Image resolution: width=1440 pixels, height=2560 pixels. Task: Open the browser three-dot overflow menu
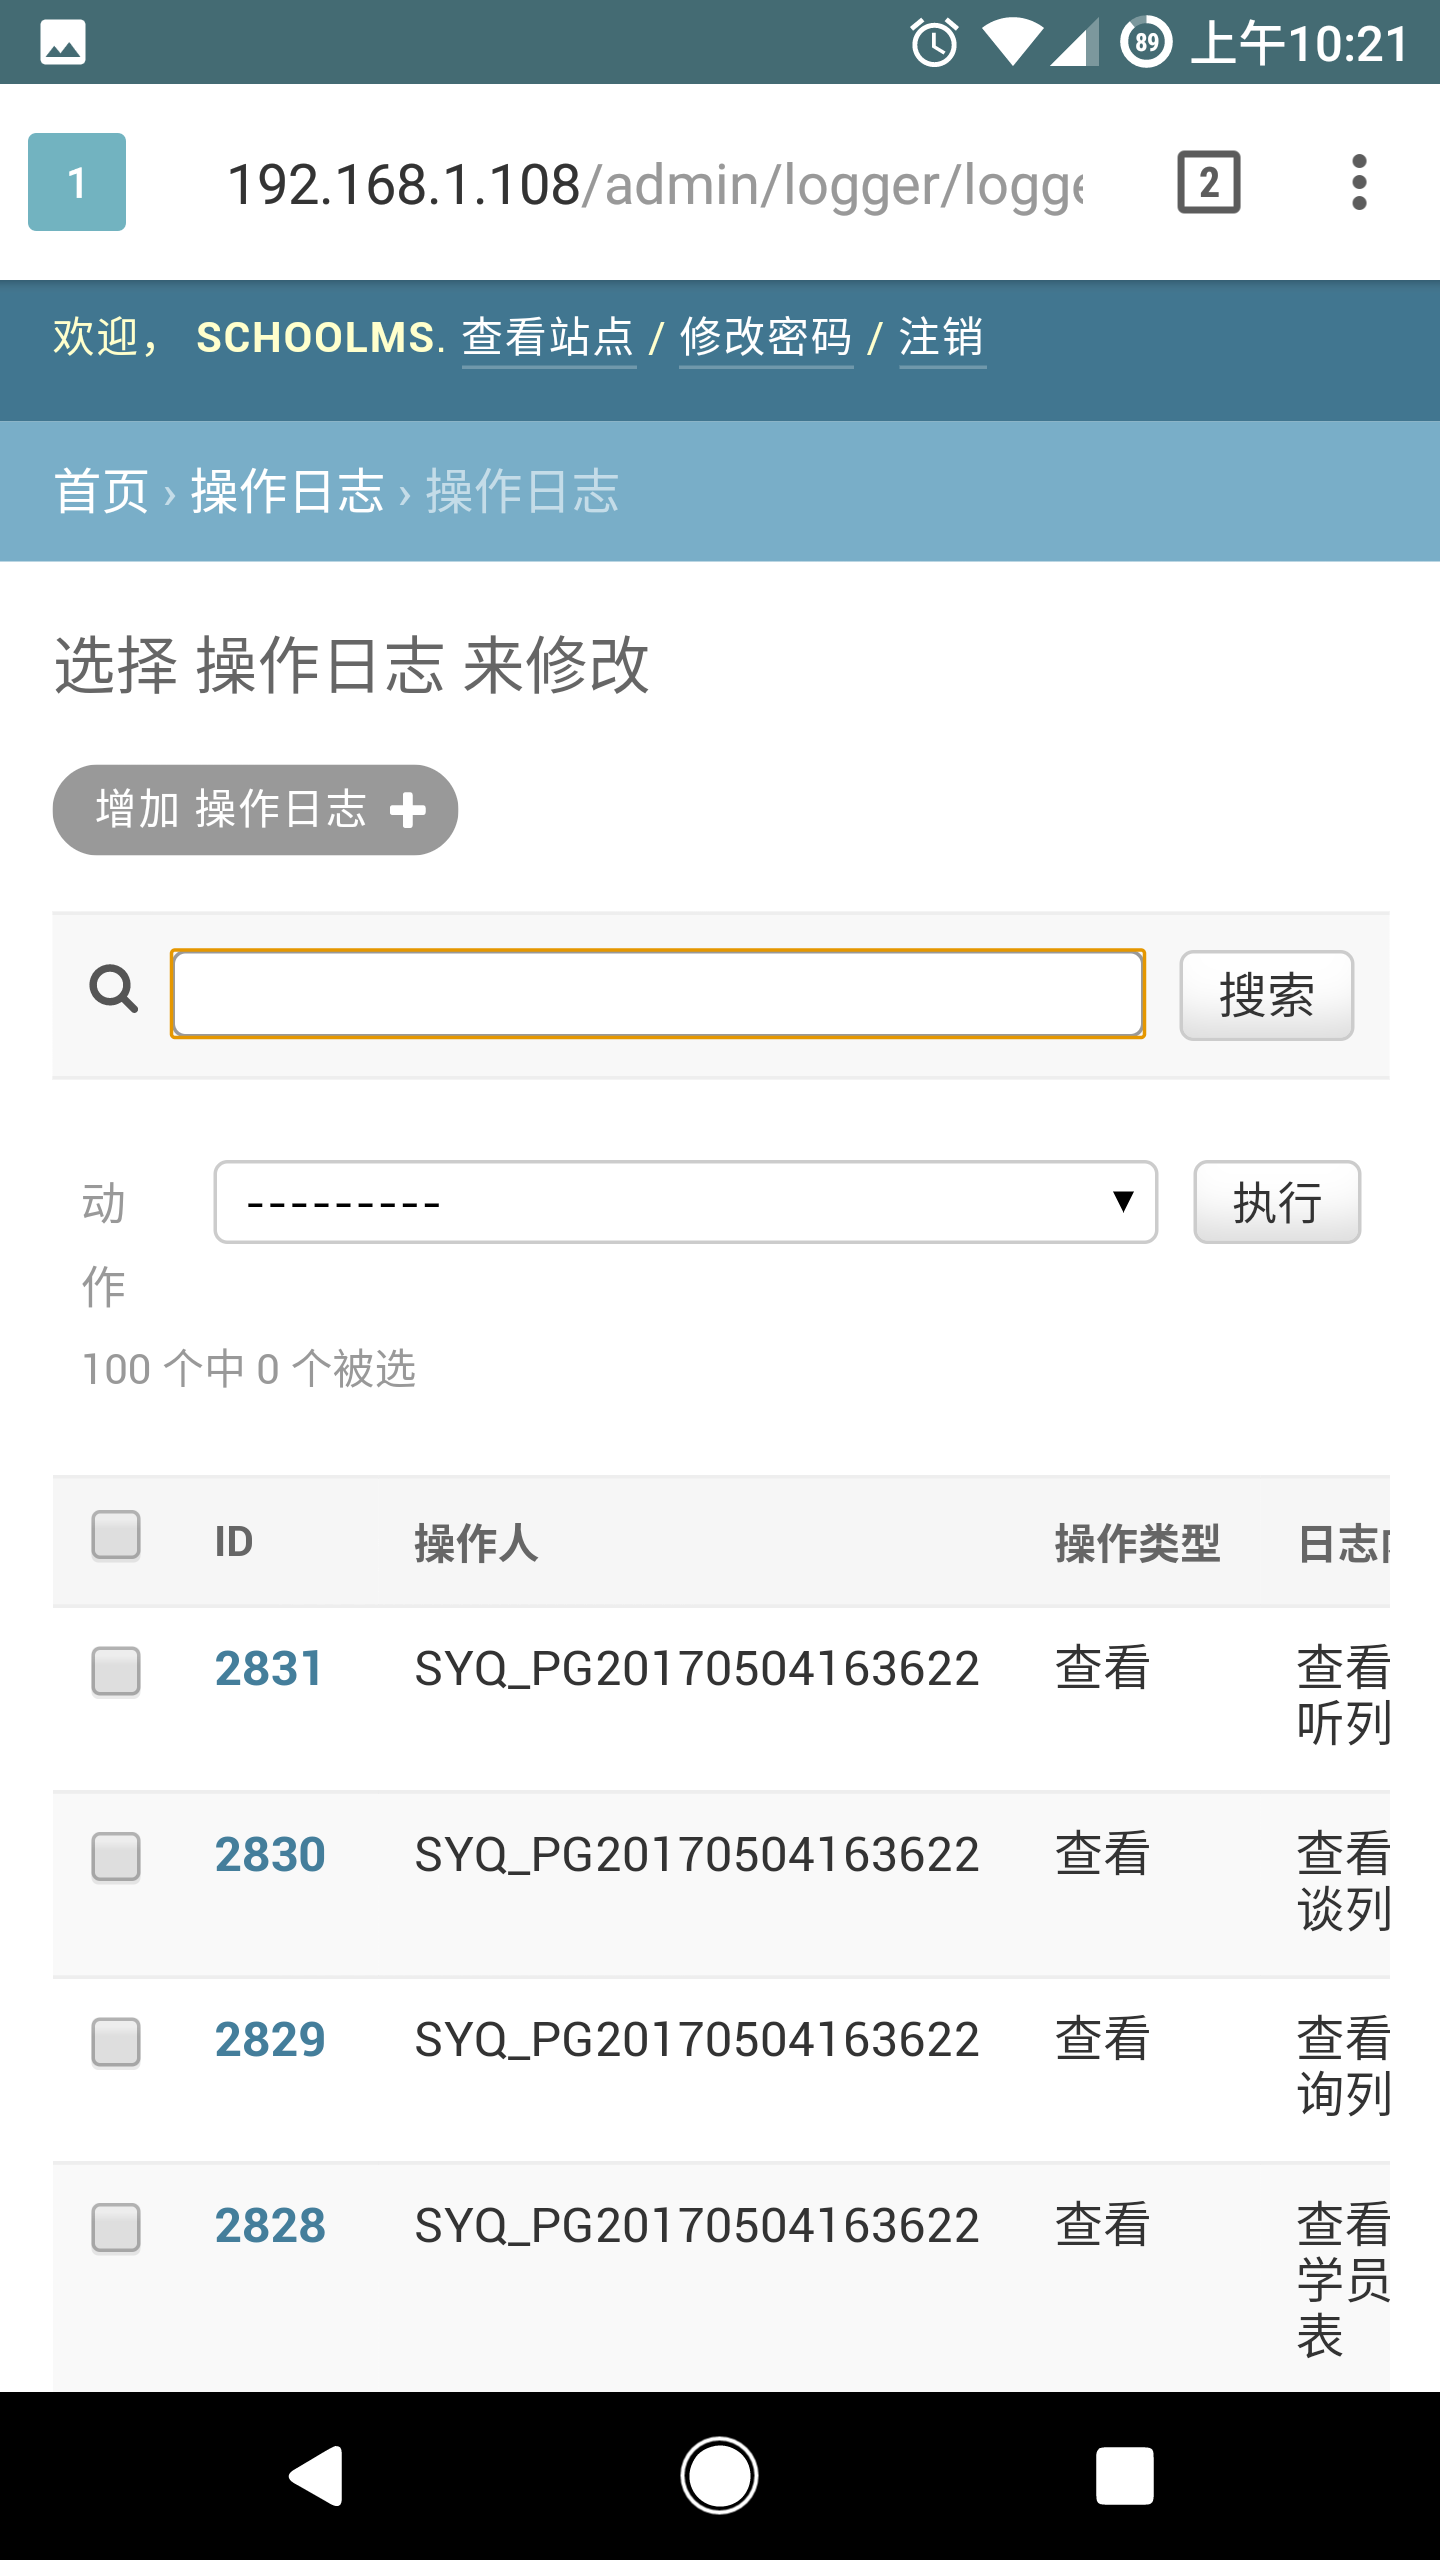click(1358, 182)
